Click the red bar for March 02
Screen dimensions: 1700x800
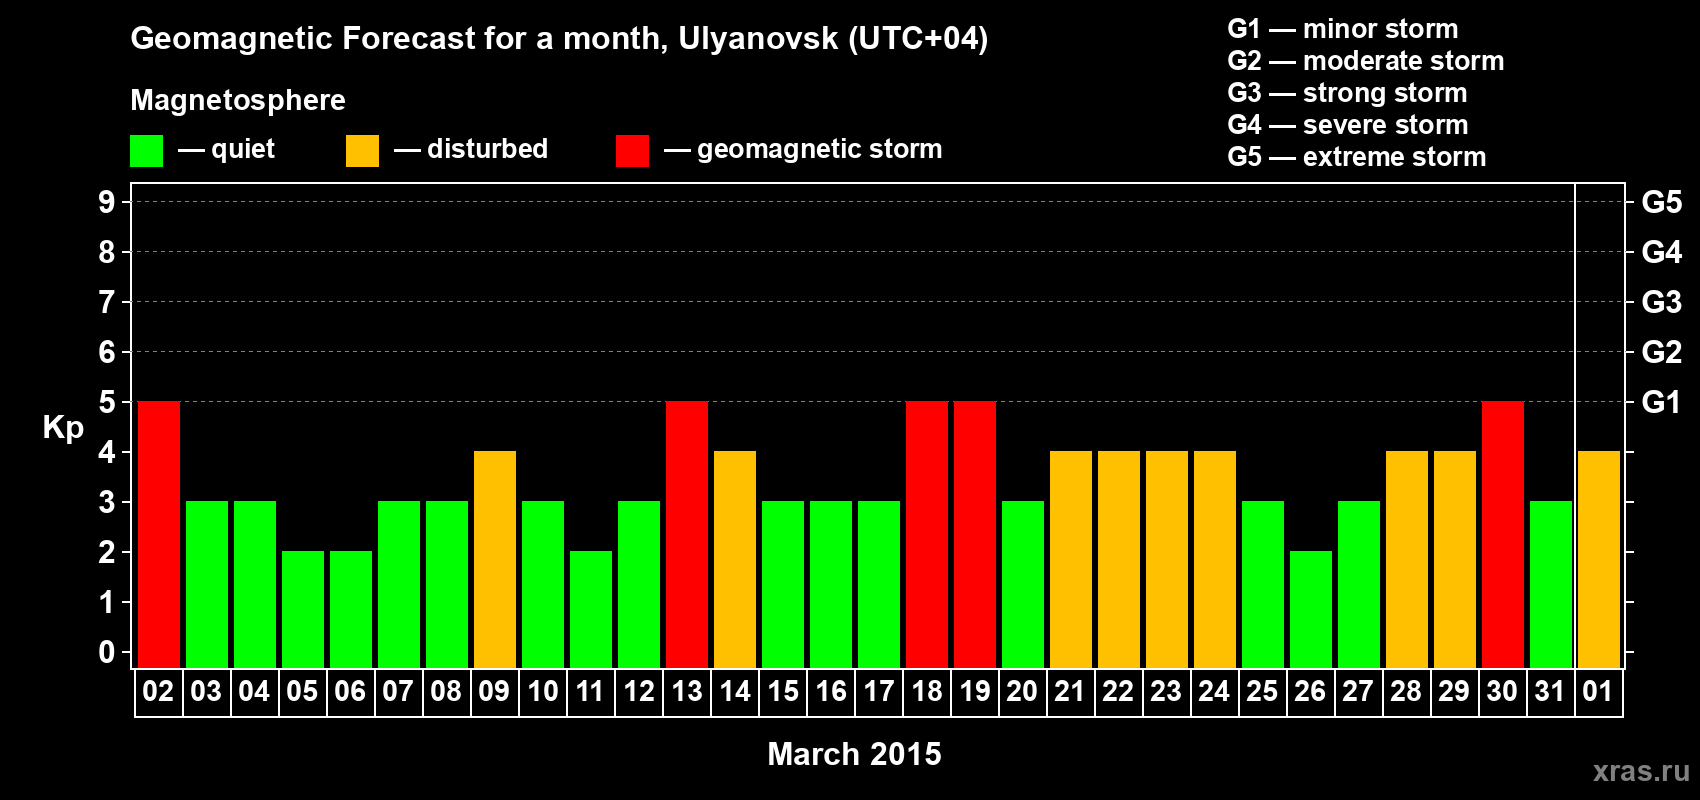pos(159,535)
